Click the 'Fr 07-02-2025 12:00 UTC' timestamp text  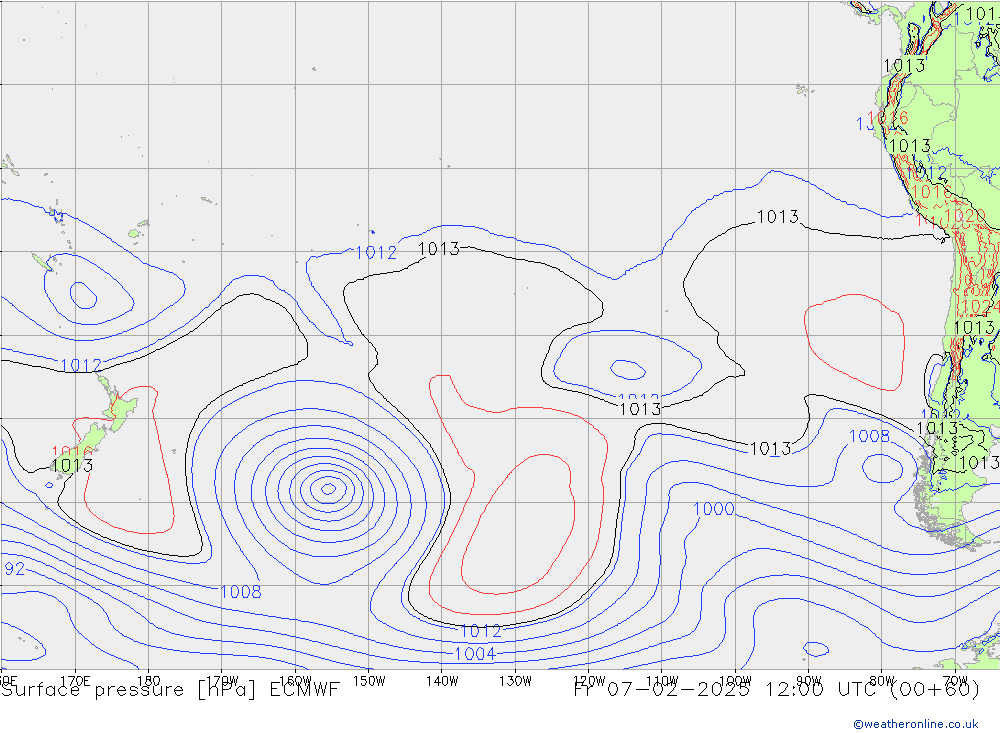[726, 690]
